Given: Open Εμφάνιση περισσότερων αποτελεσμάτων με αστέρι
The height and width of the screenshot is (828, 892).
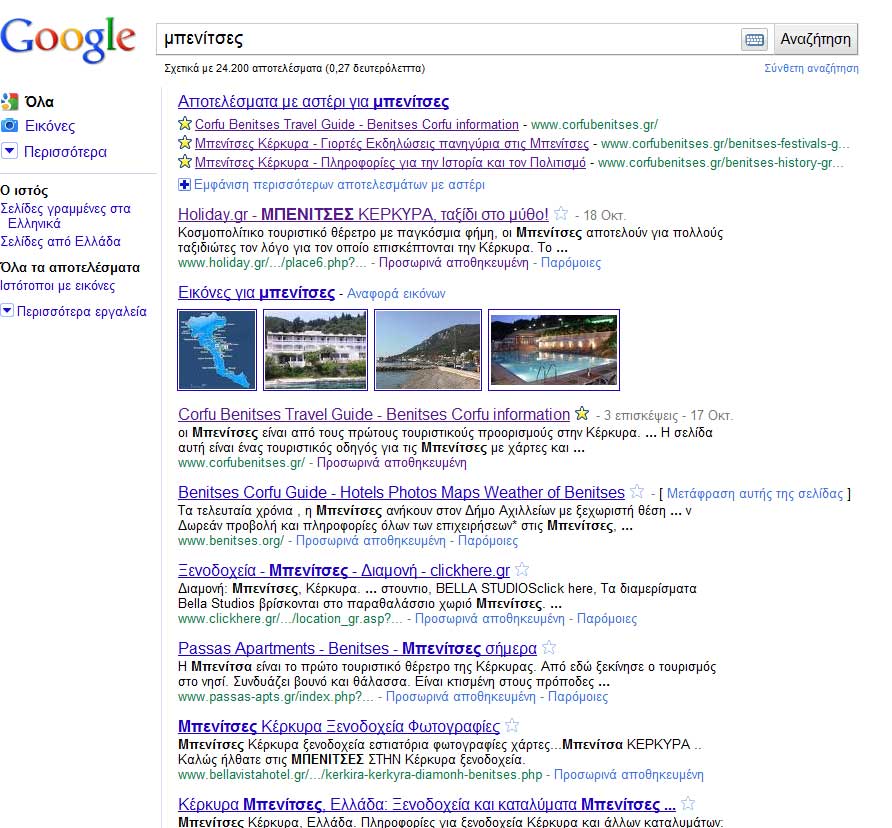Looking at the screenshot, I should click(x=339, y=185).
